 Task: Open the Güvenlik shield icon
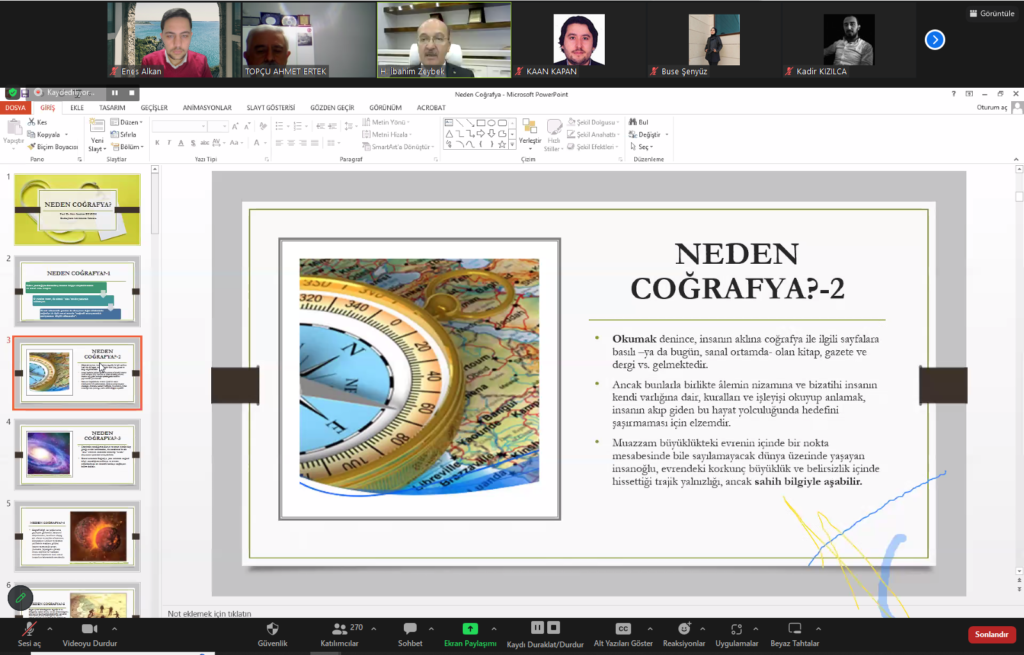[x=272, y=629]
